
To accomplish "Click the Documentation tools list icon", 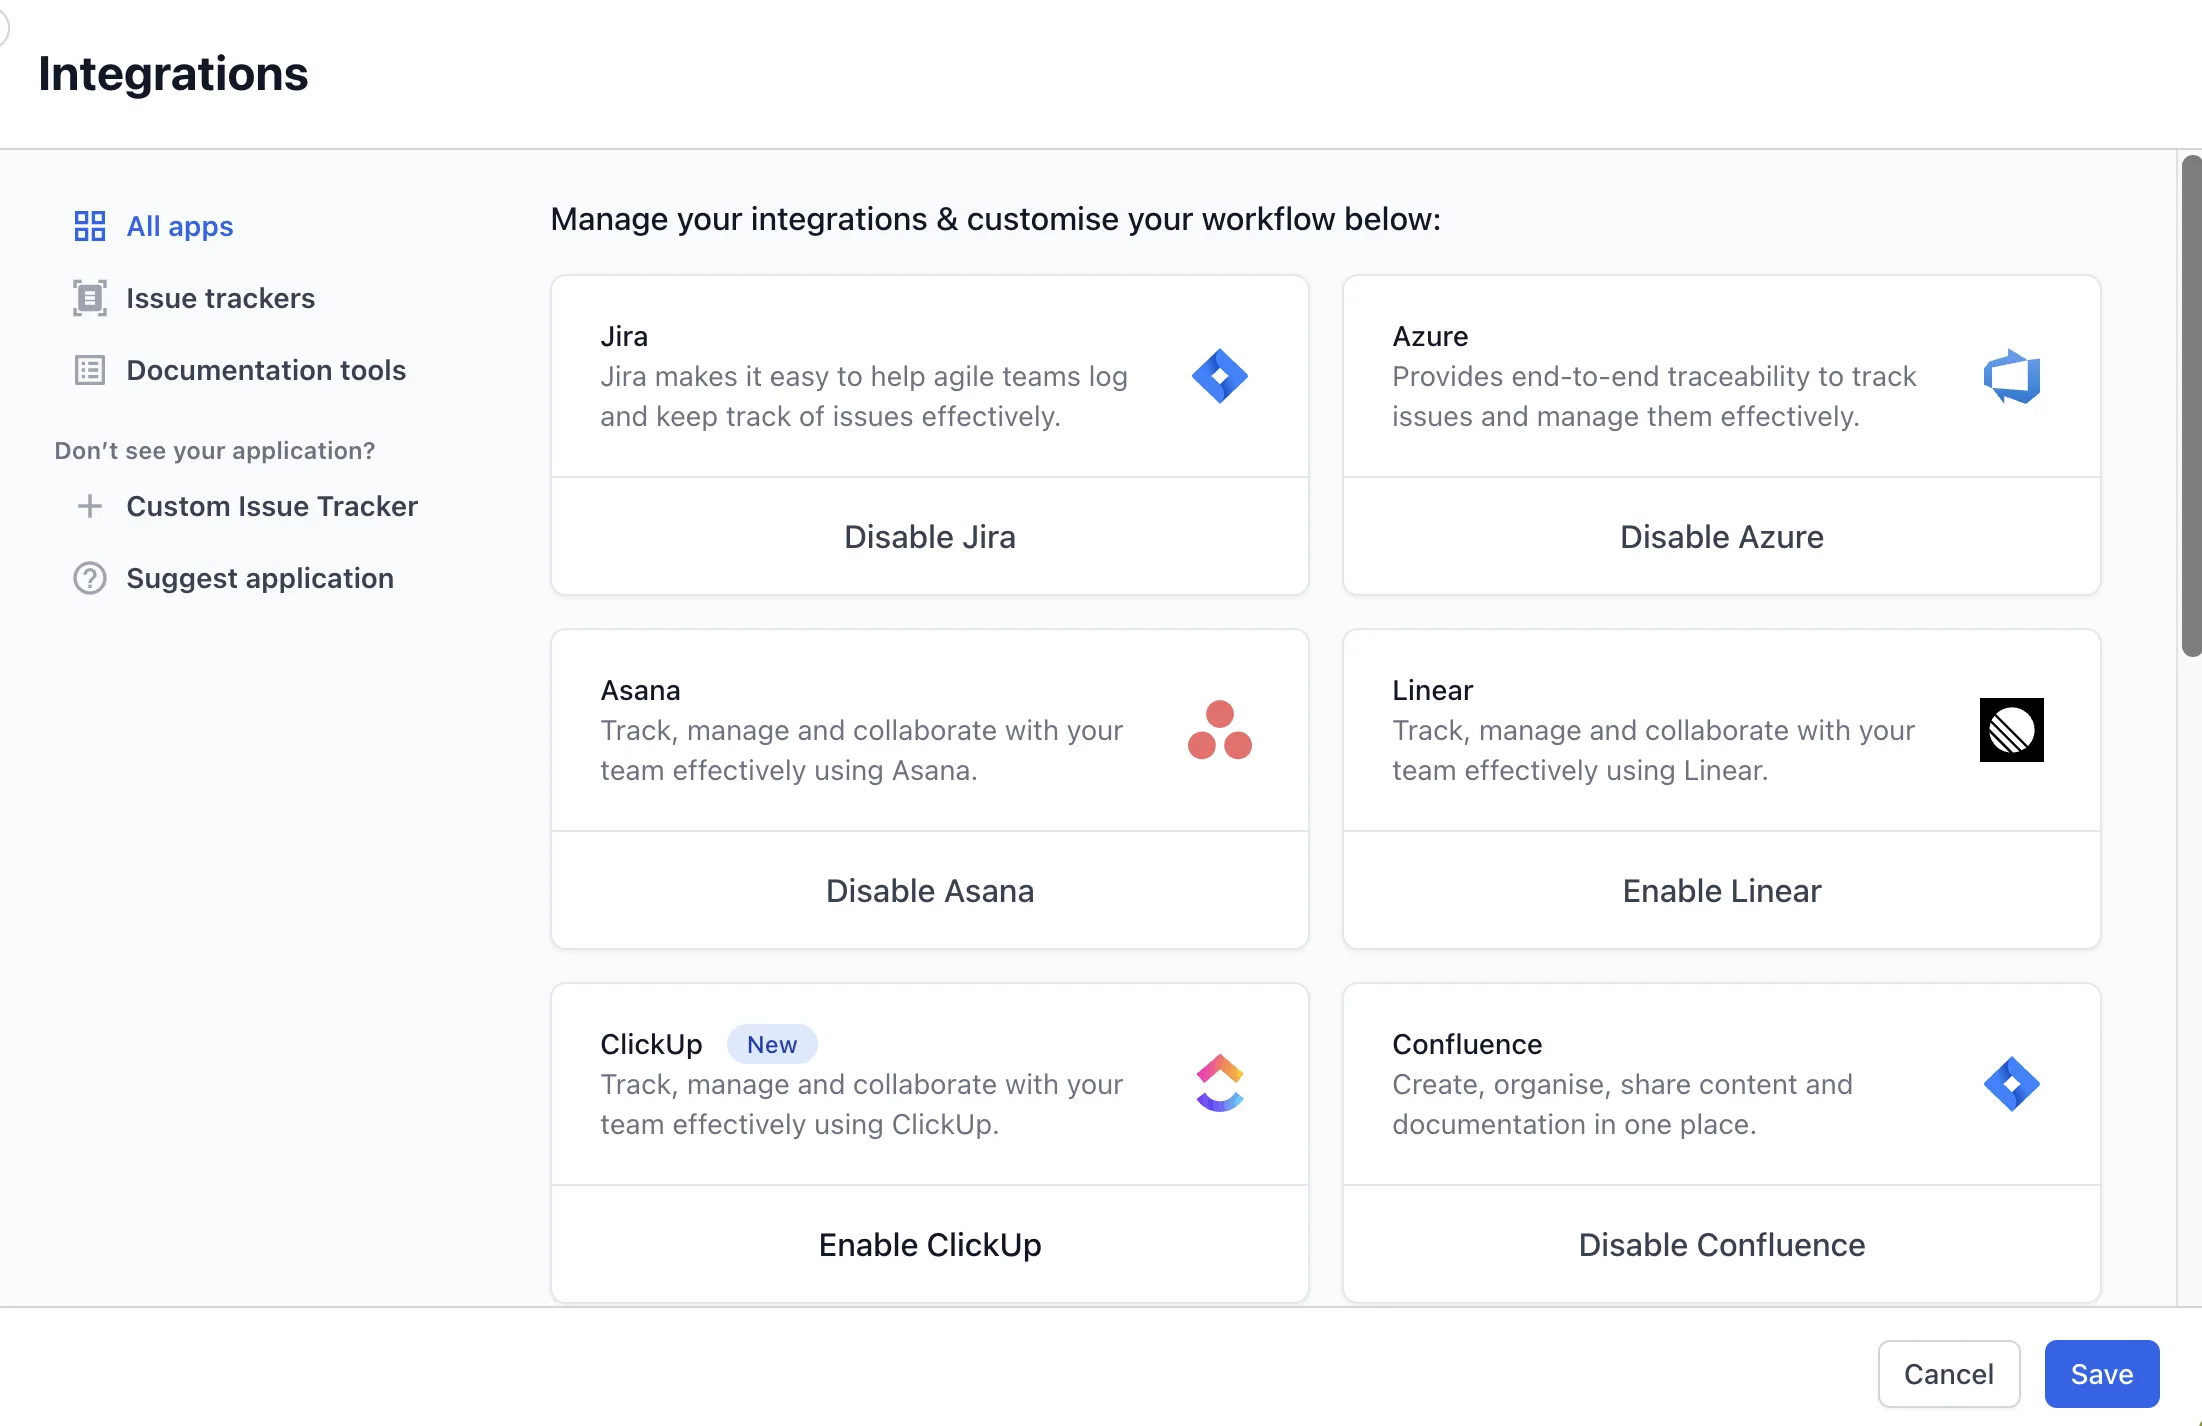I will [90, 370].
